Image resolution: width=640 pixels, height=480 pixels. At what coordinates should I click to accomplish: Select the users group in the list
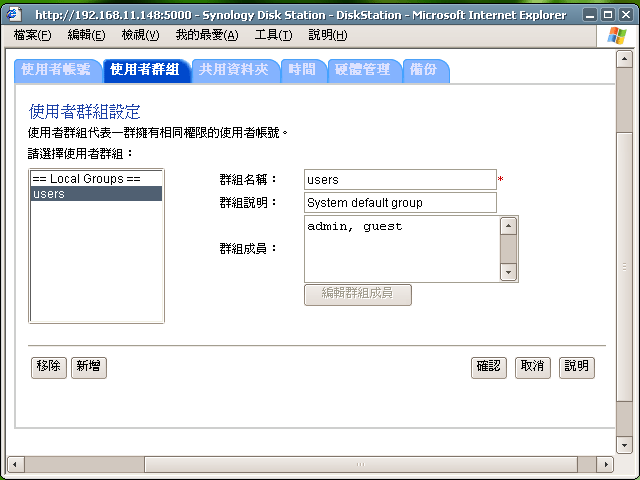96,193
